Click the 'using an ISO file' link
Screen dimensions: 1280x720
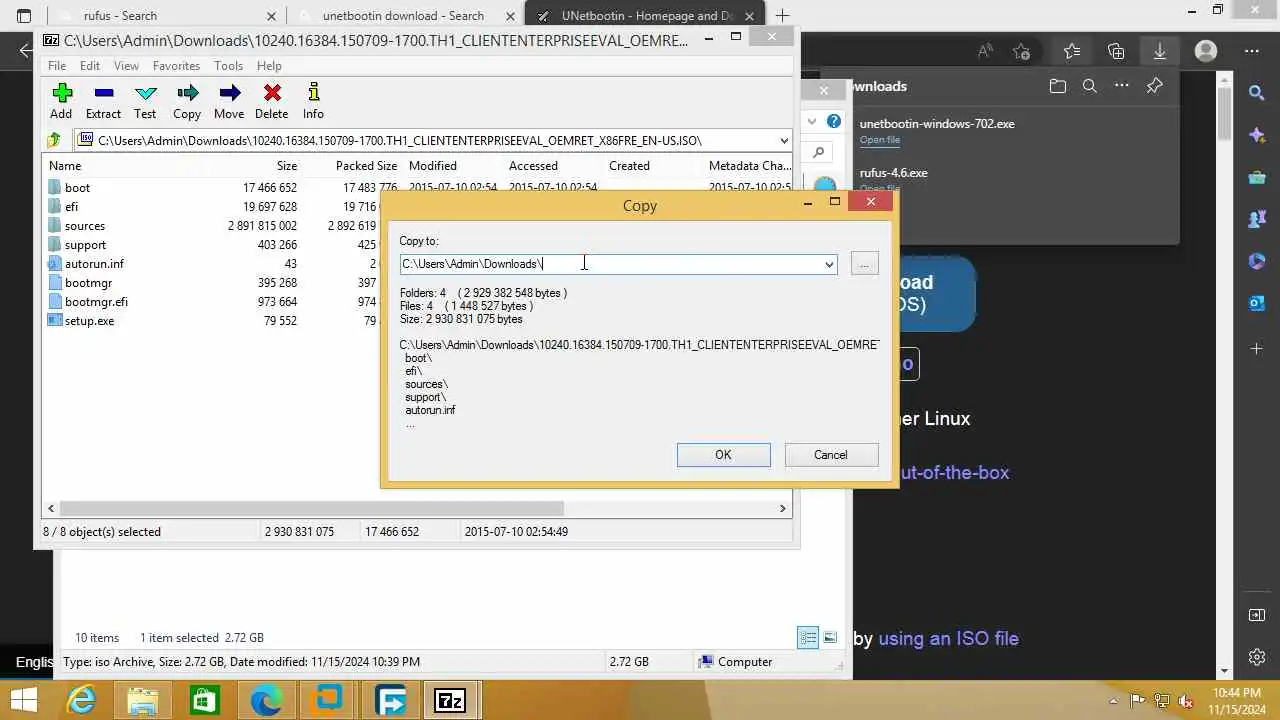tap(948, 638)
